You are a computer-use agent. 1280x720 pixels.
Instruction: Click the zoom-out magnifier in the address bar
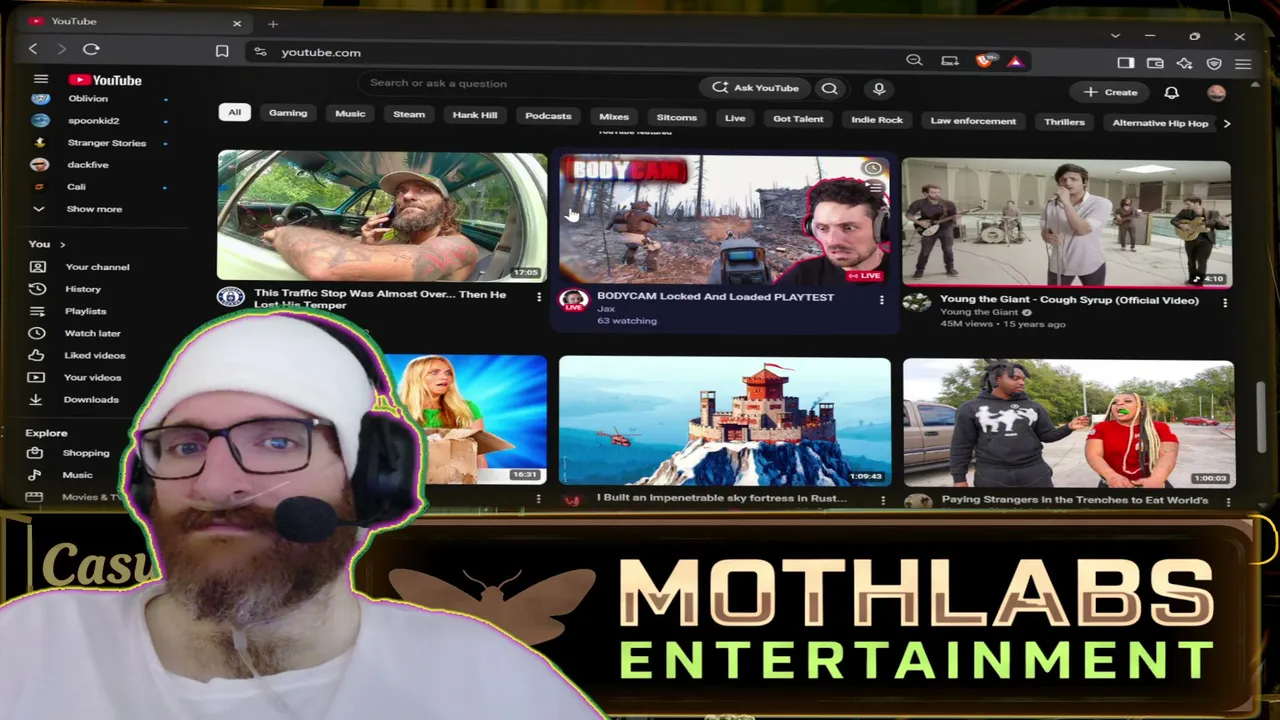[x=914, y=61]
